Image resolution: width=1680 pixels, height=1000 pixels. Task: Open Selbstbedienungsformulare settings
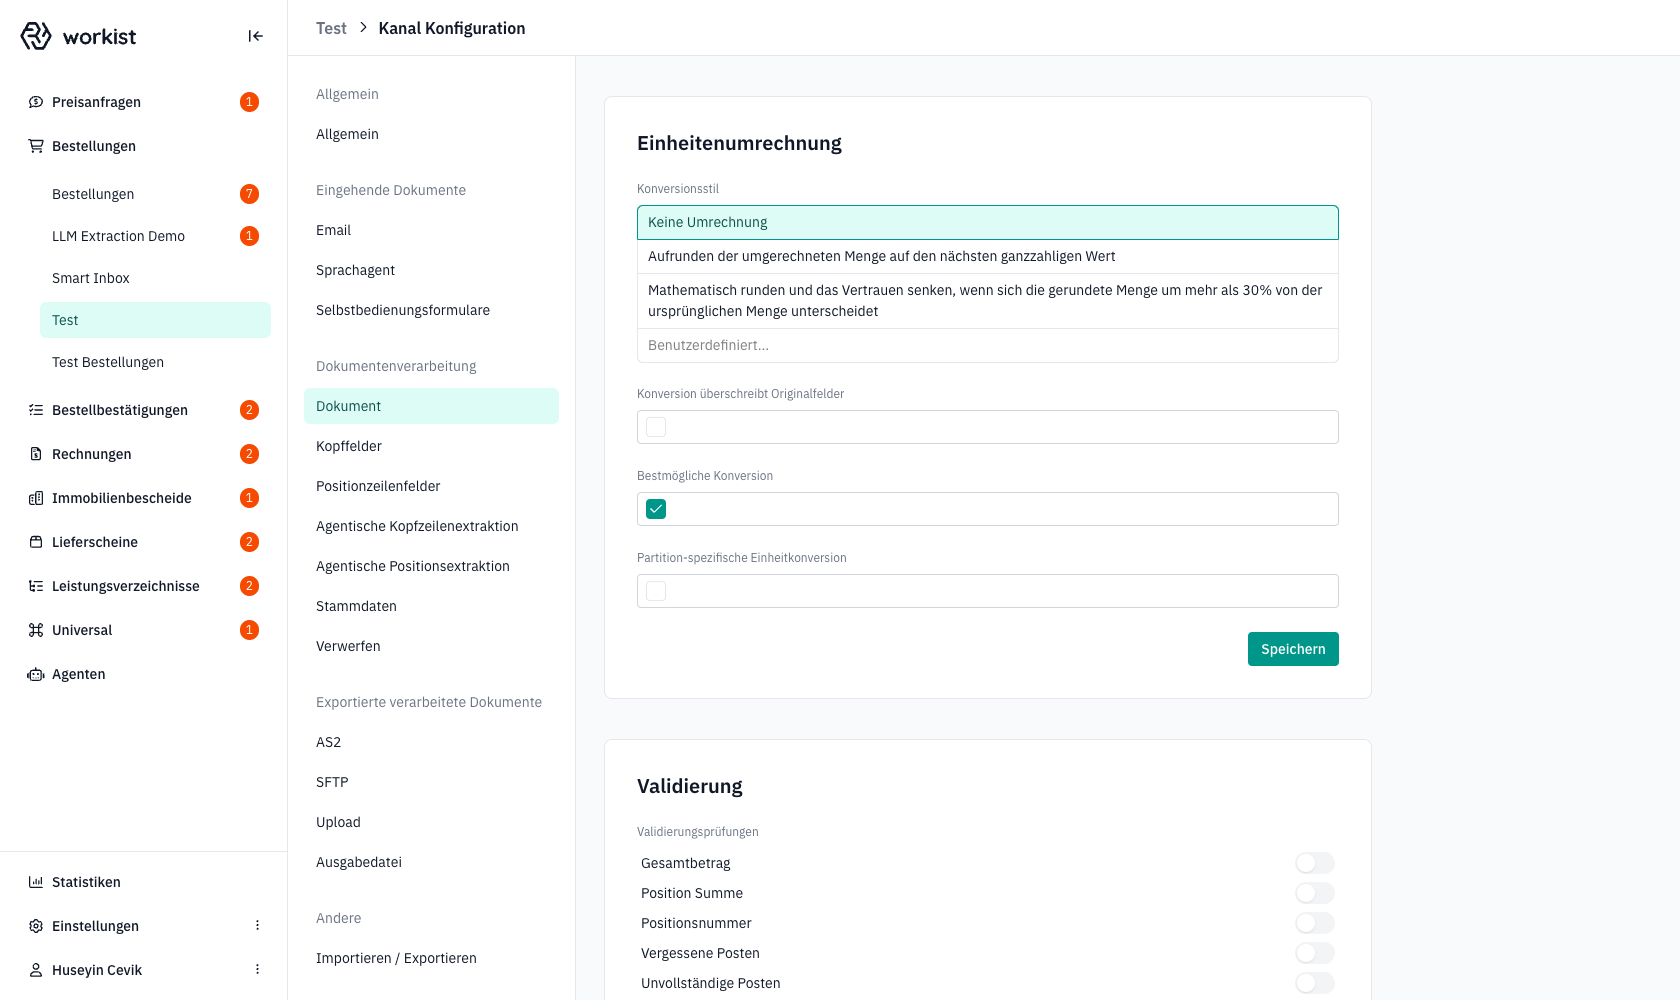coord(431,310)
